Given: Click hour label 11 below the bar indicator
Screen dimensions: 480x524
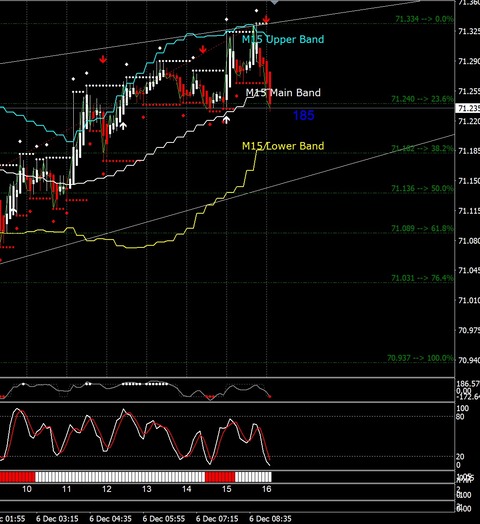Looking at the screenshot, I should click(67, 489).
